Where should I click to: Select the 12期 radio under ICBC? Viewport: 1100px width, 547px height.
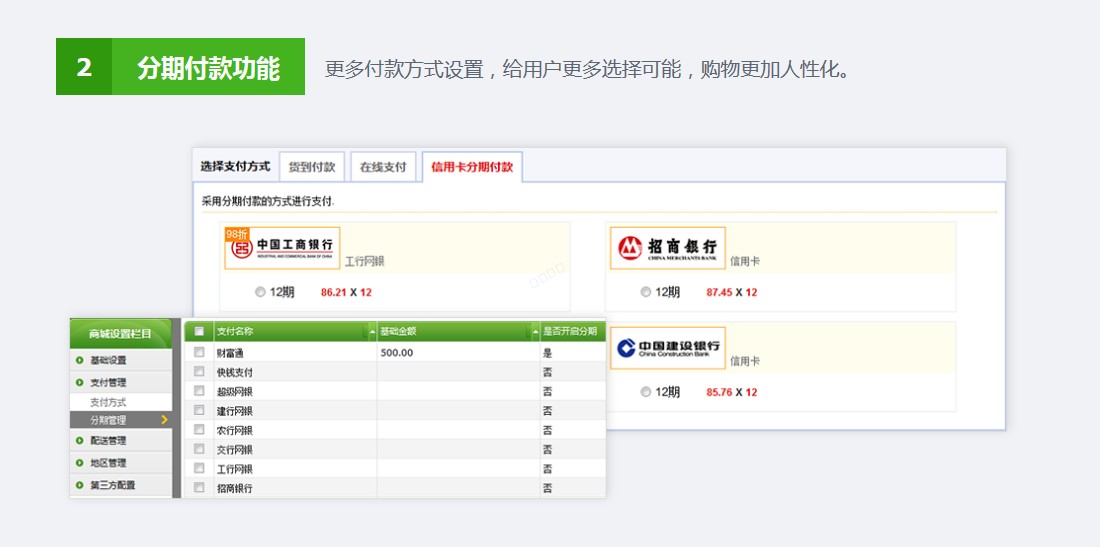pyautogui.click(x=260, y=292)
